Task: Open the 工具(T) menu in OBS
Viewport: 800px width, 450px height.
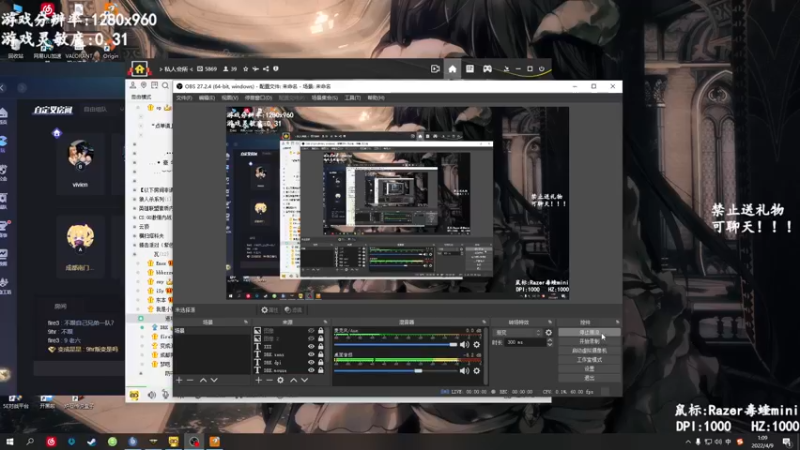Action: [x=353, y=97]
